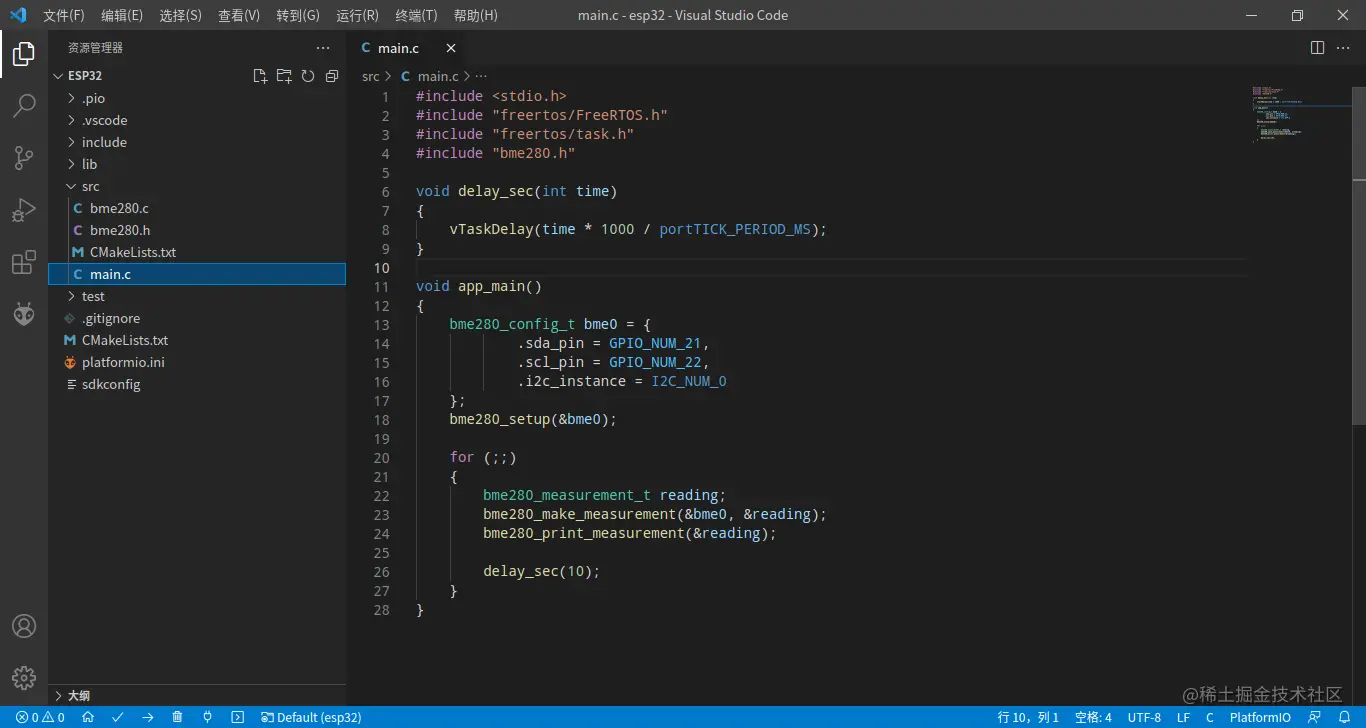Viewport: 1366px width, 728px height.
Task: Refresh the explorer file tree
Action: tap(308, 76)
